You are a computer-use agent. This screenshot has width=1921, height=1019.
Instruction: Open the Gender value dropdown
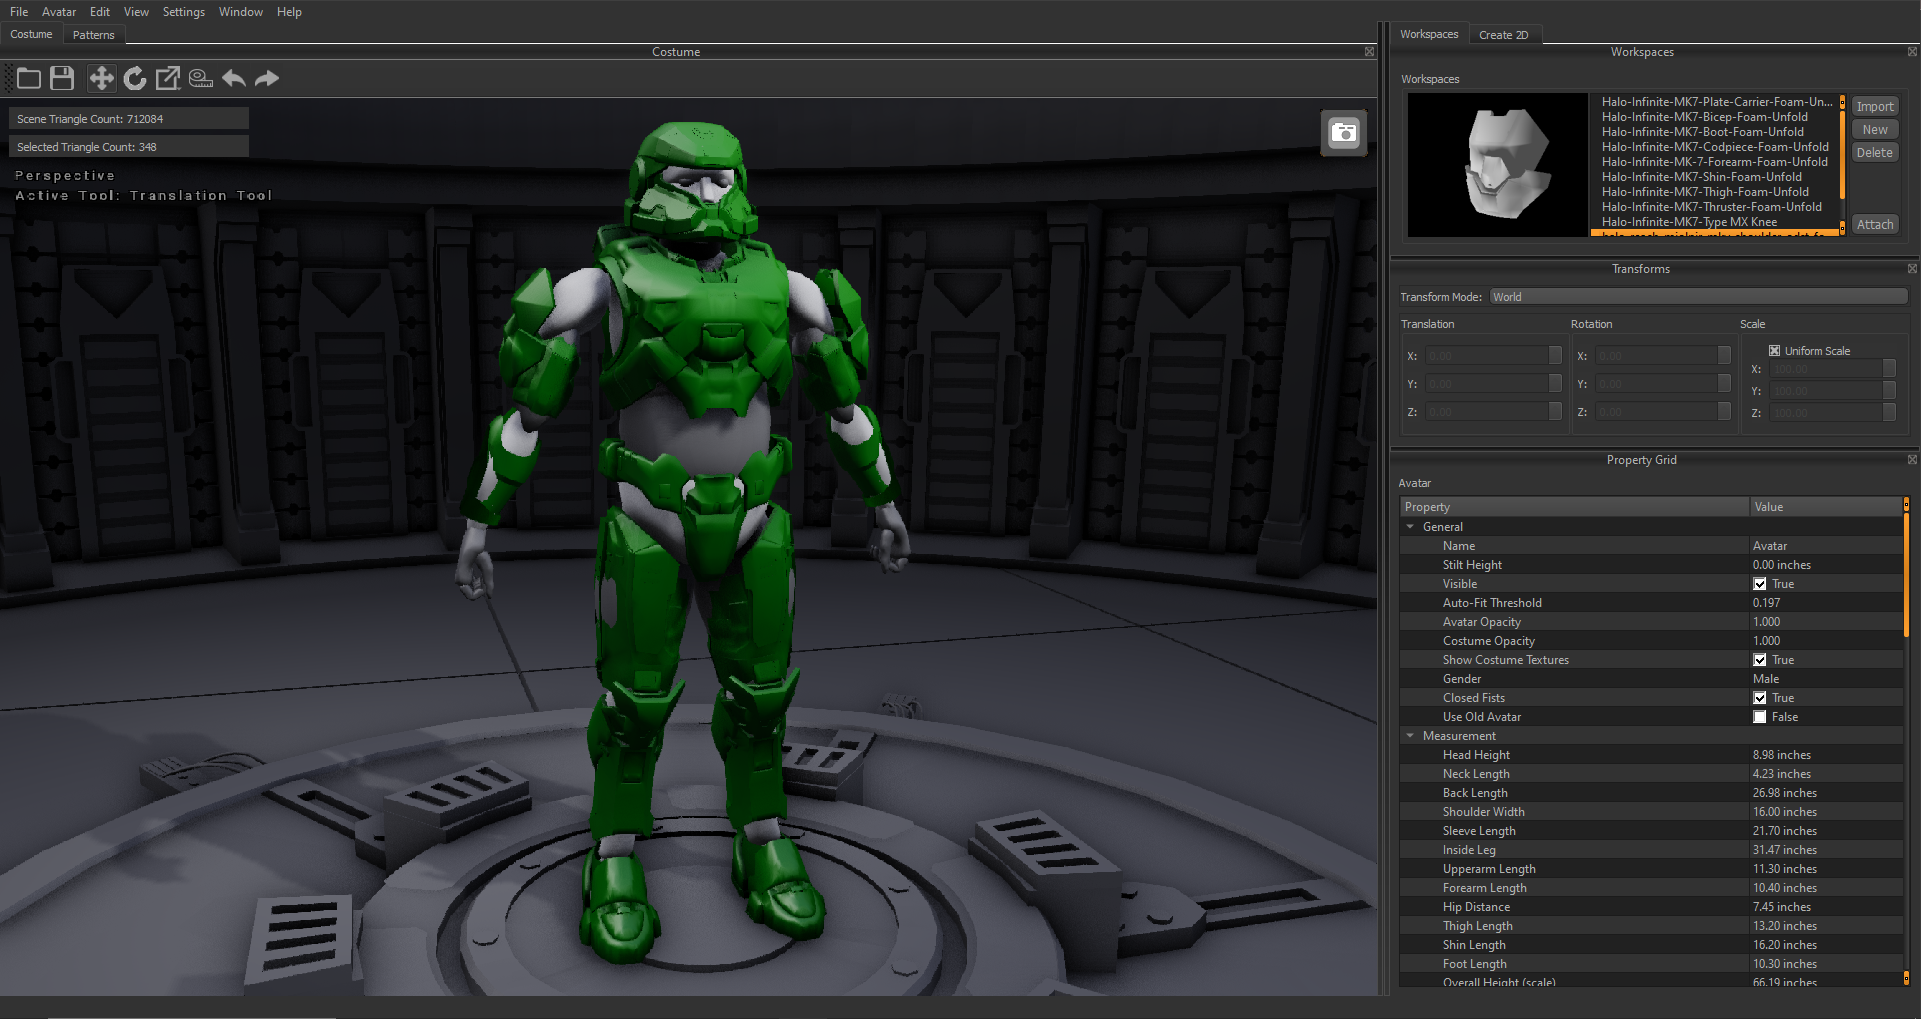(x=1827, y=679)
